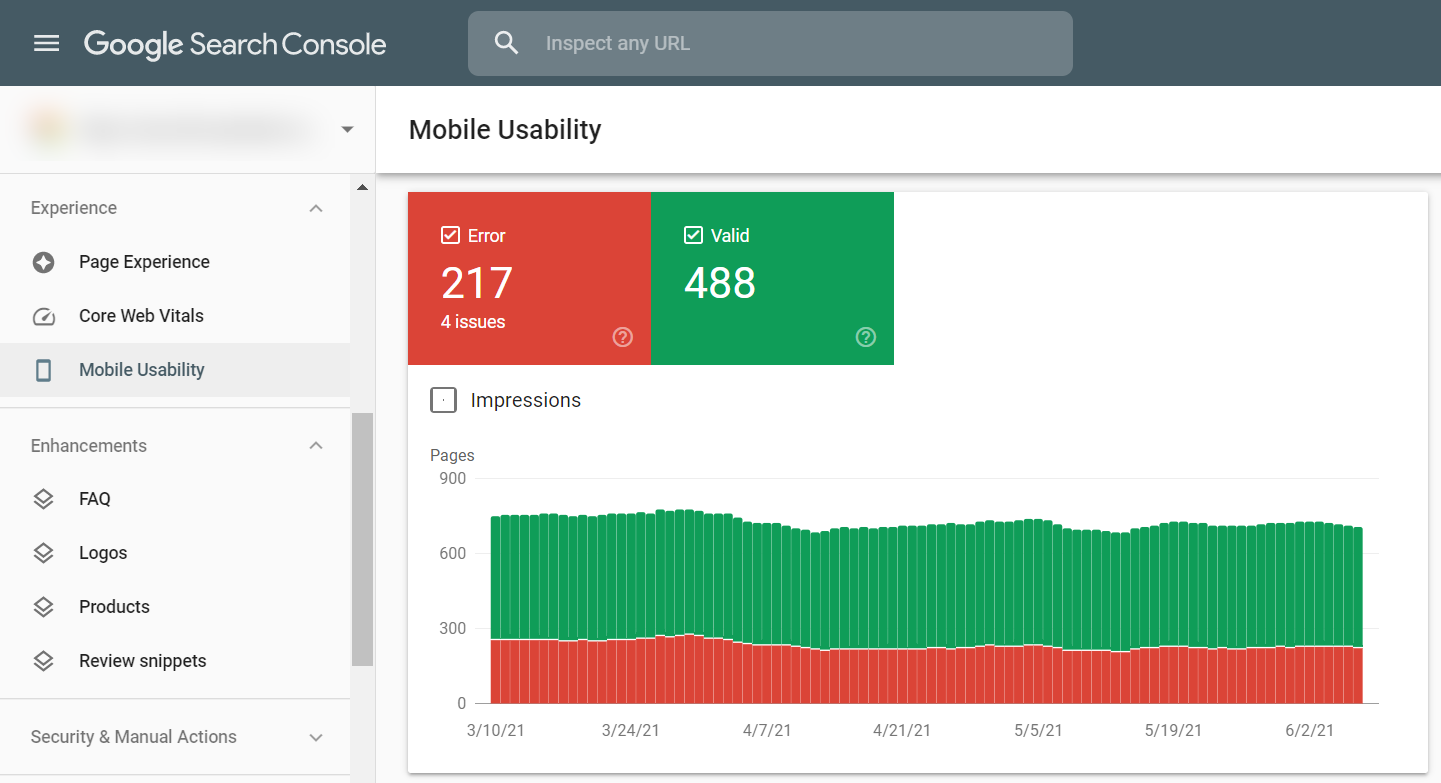
Task: Enable the Impressions checkbox
Action: 443,400
